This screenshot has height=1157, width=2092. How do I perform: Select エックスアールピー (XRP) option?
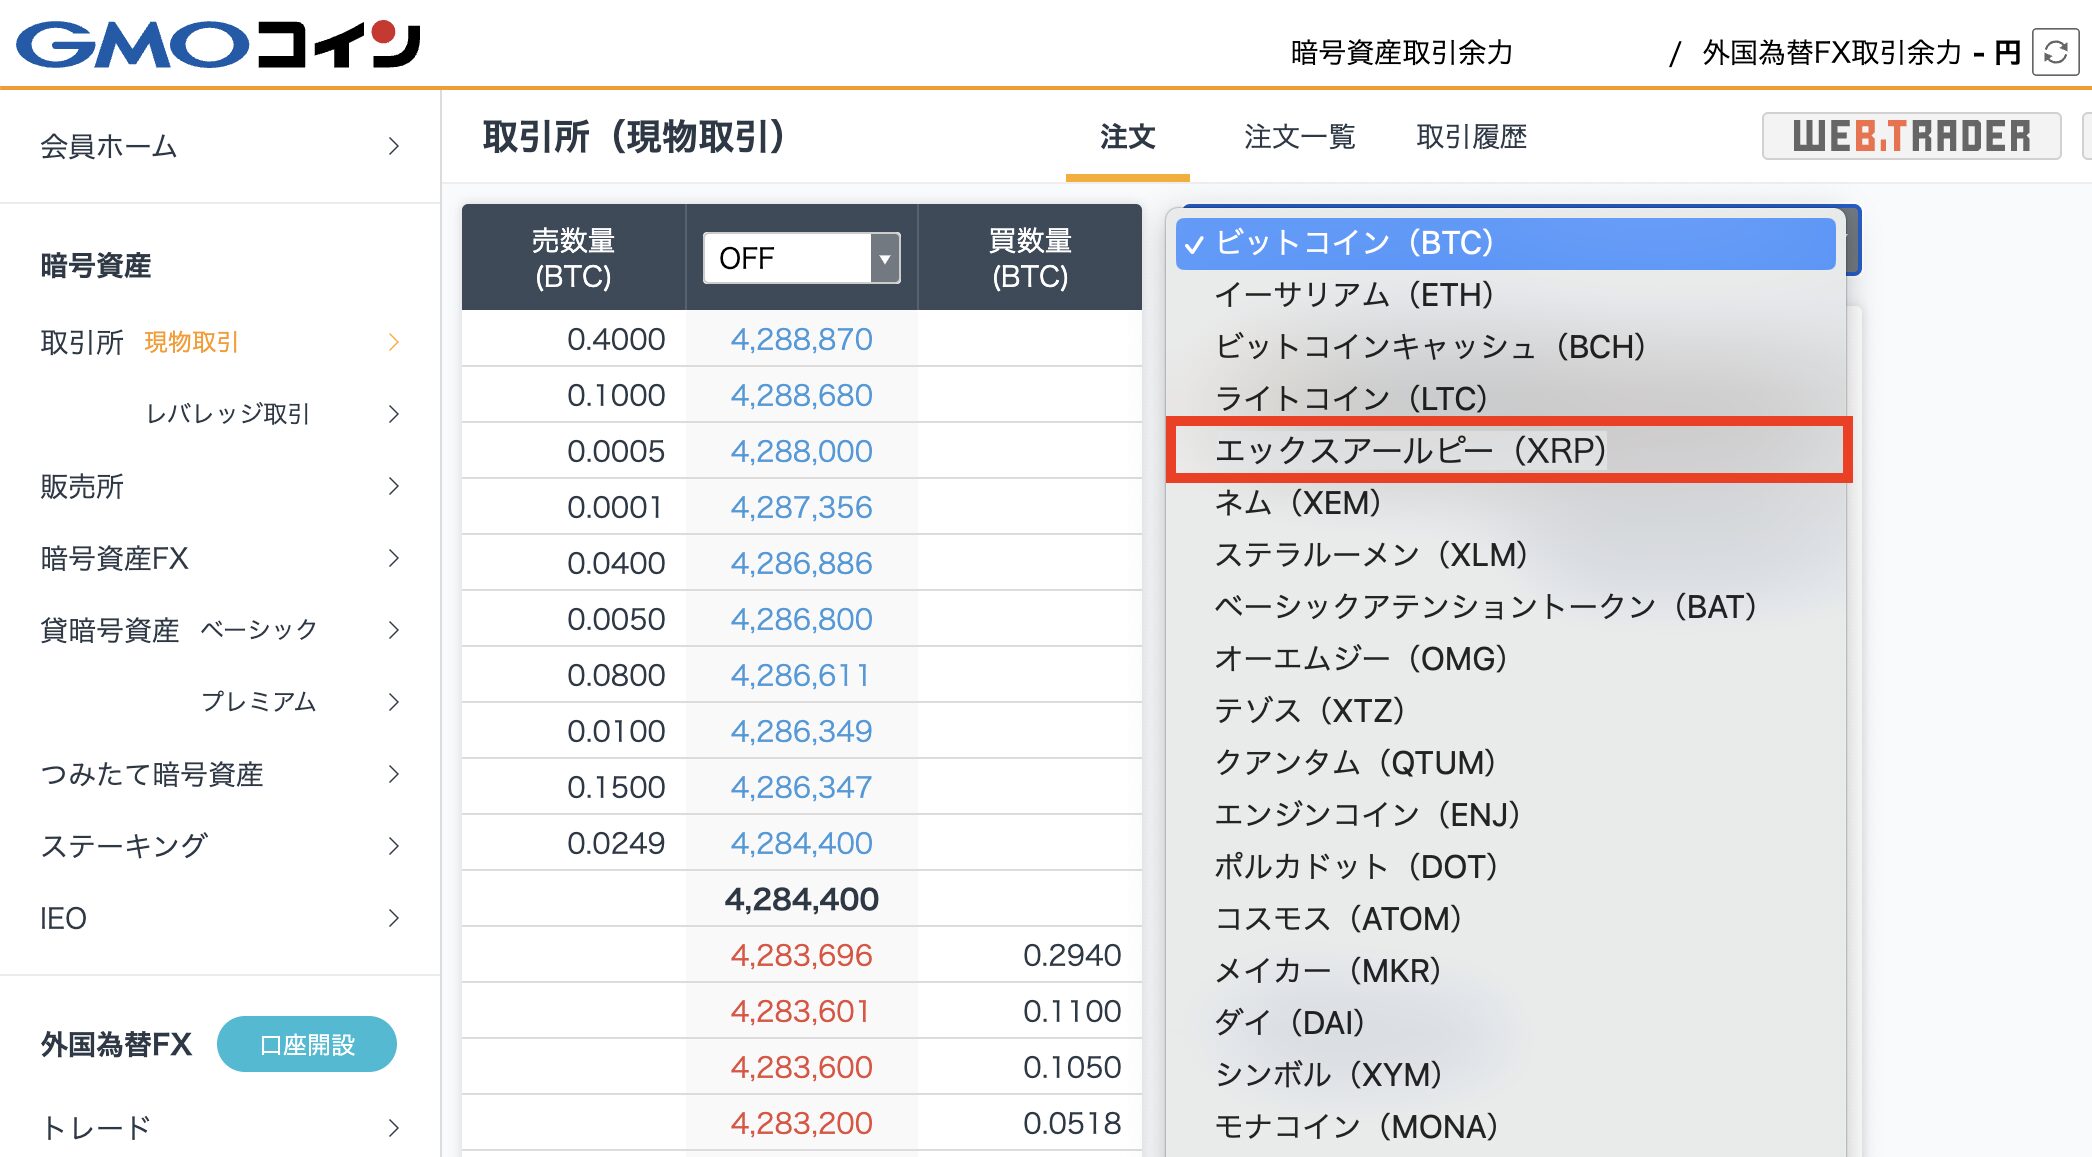(1506, 451)
